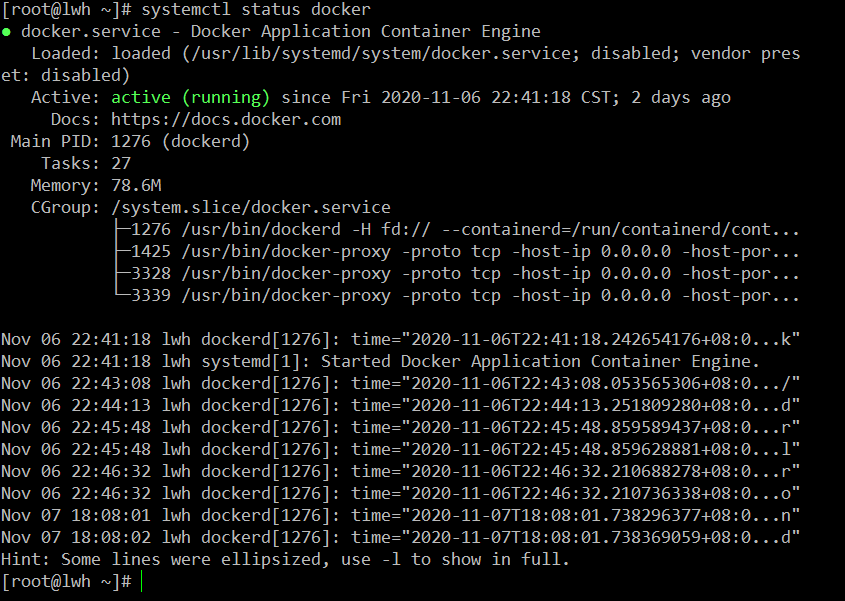Open the https://docs.docker.com docs URL

click(x=226, y=120)
